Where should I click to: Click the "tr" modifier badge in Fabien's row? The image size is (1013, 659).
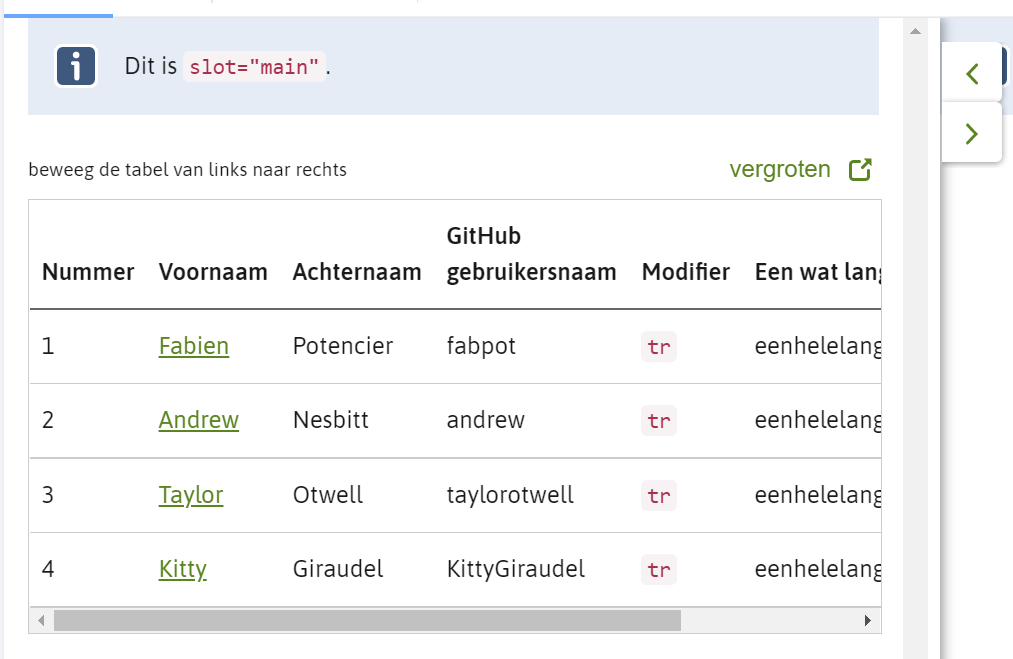[658, 346]
